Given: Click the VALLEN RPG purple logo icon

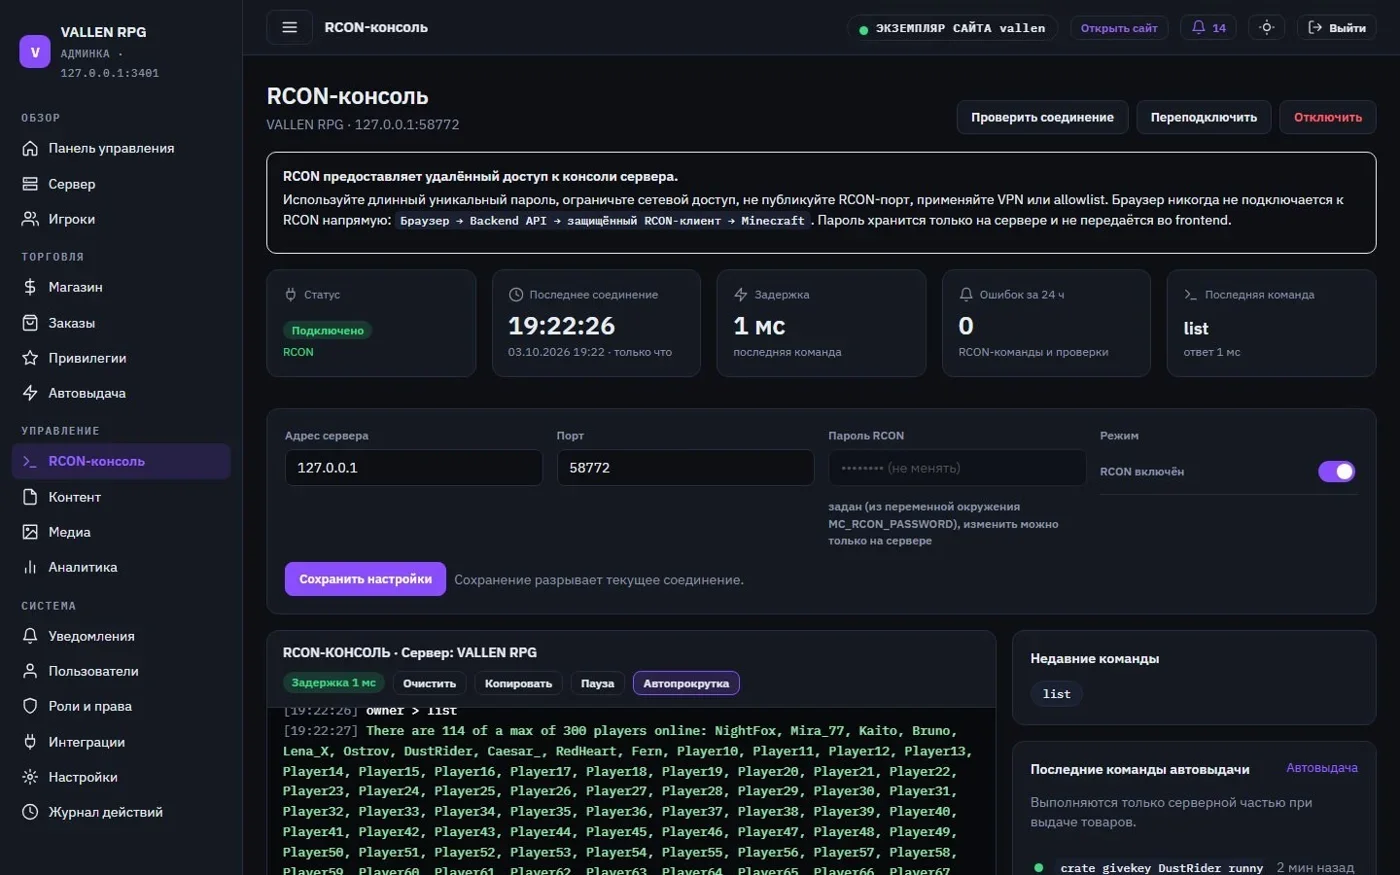Looking at the screenshot, I should point(35,52).
